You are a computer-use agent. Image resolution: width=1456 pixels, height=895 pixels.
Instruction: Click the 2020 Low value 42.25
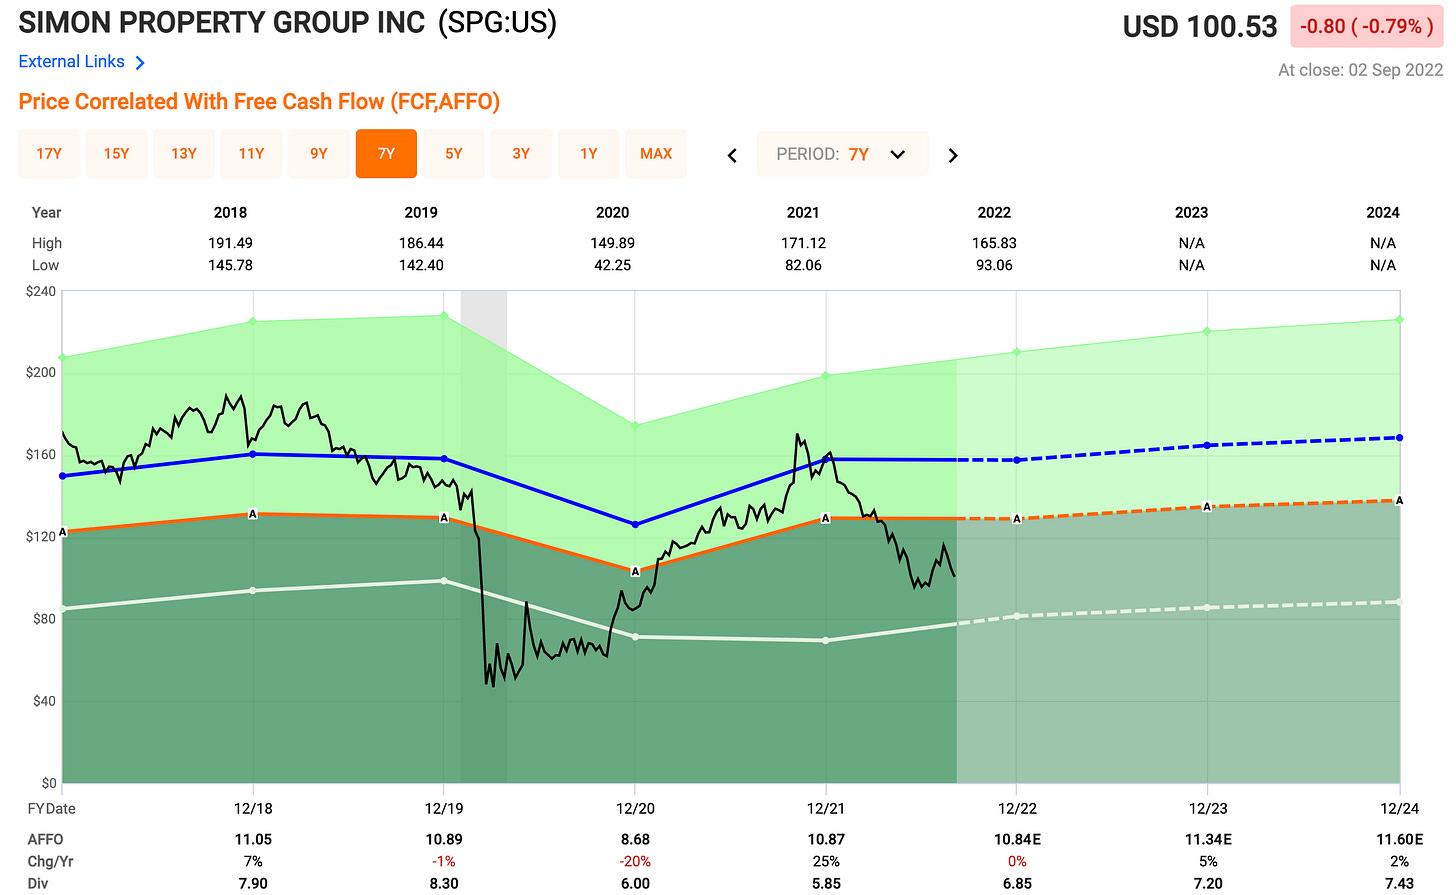point(612,265)
